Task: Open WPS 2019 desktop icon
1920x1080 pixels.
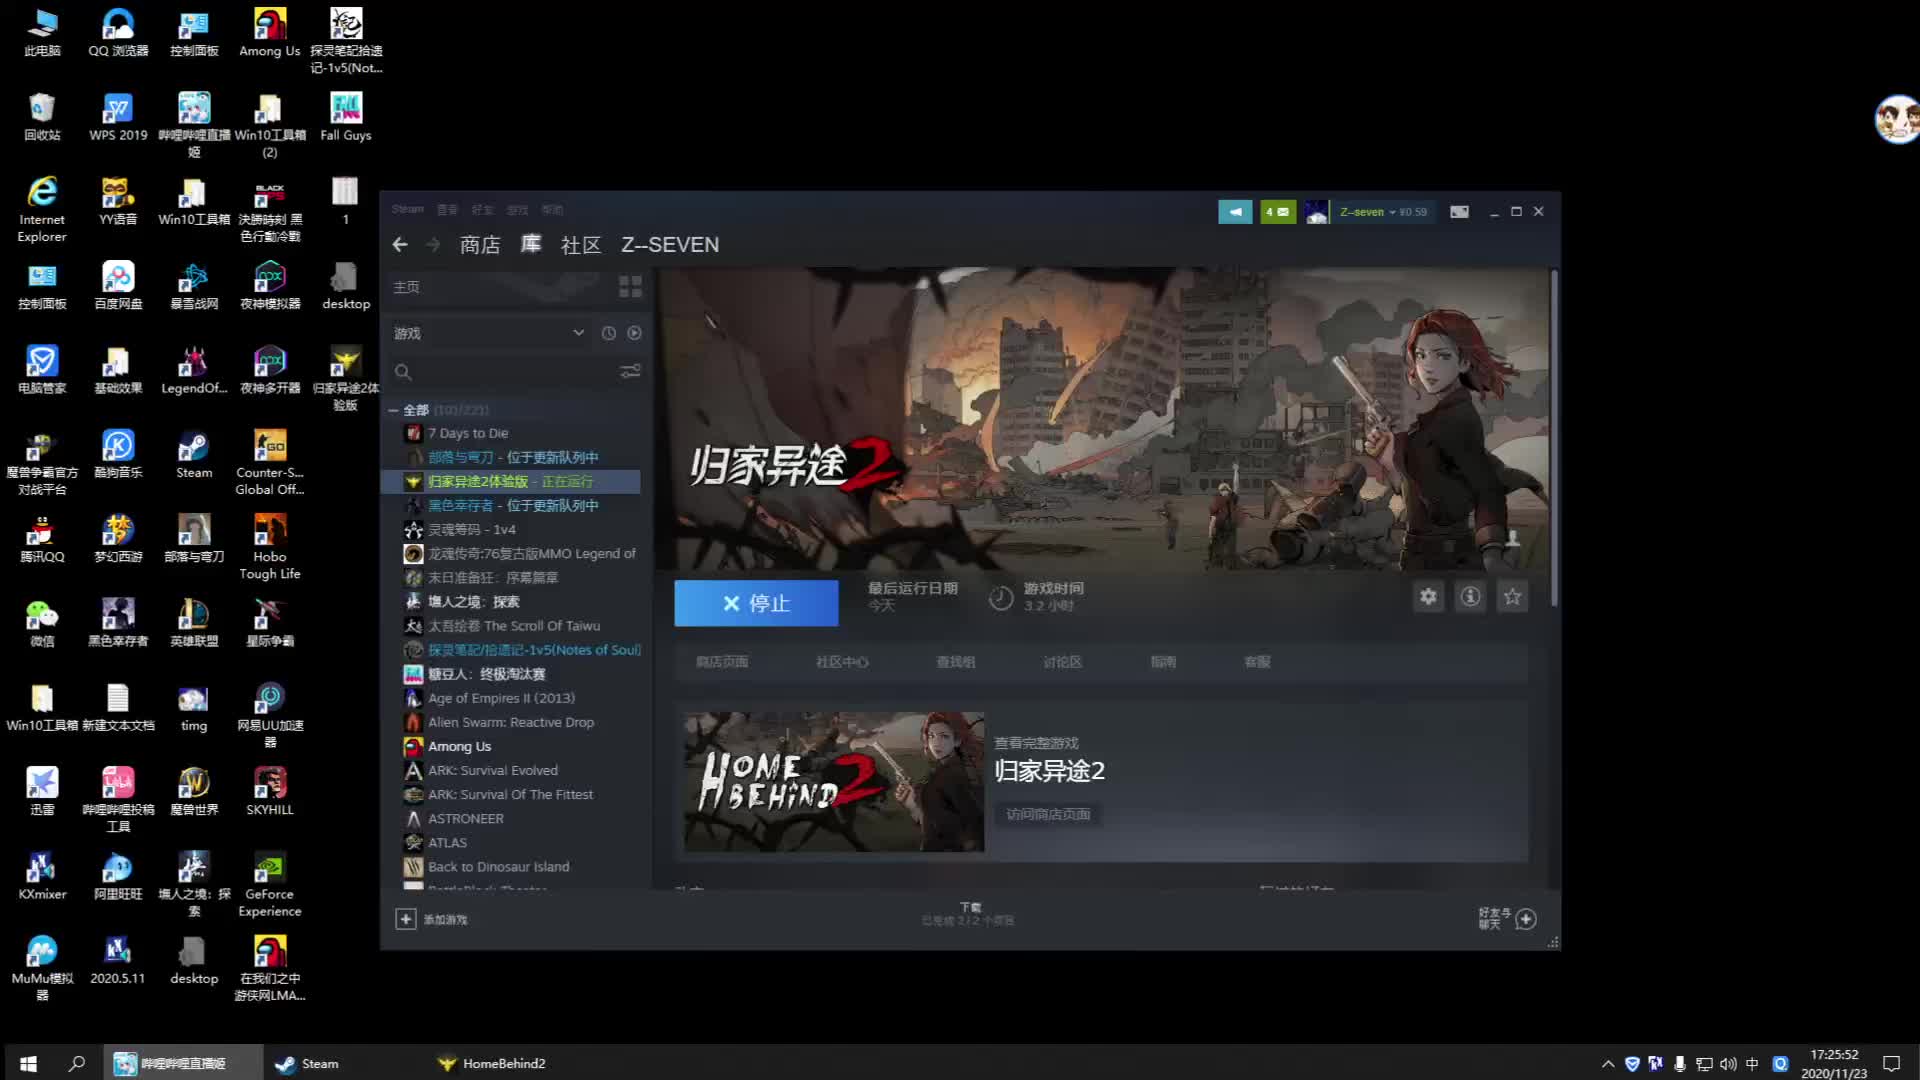Action: 118,117
